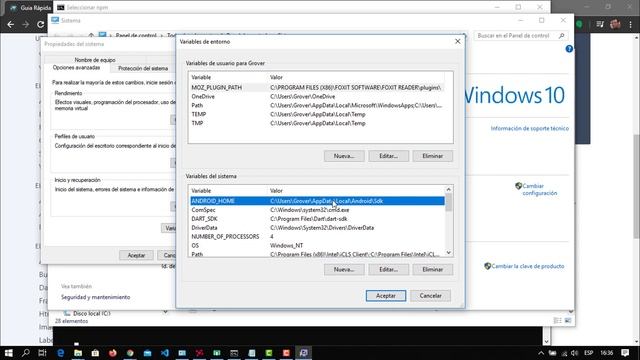Cancel the Variables de entorno dialog

pos(430,296)
